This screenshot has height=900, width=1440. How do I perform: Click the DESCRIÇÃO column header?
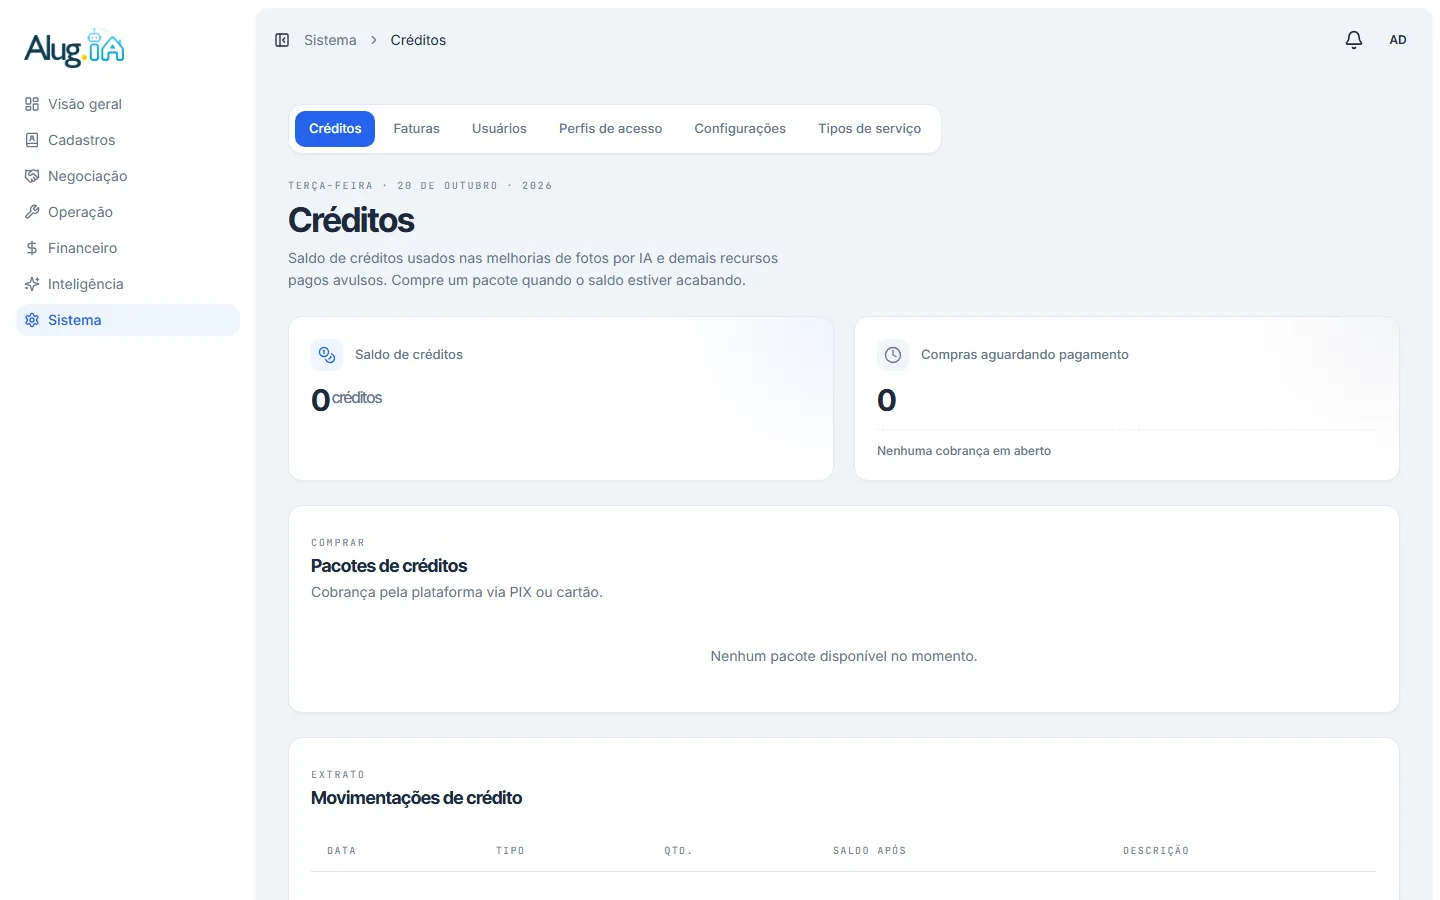tap(1156, 851)
